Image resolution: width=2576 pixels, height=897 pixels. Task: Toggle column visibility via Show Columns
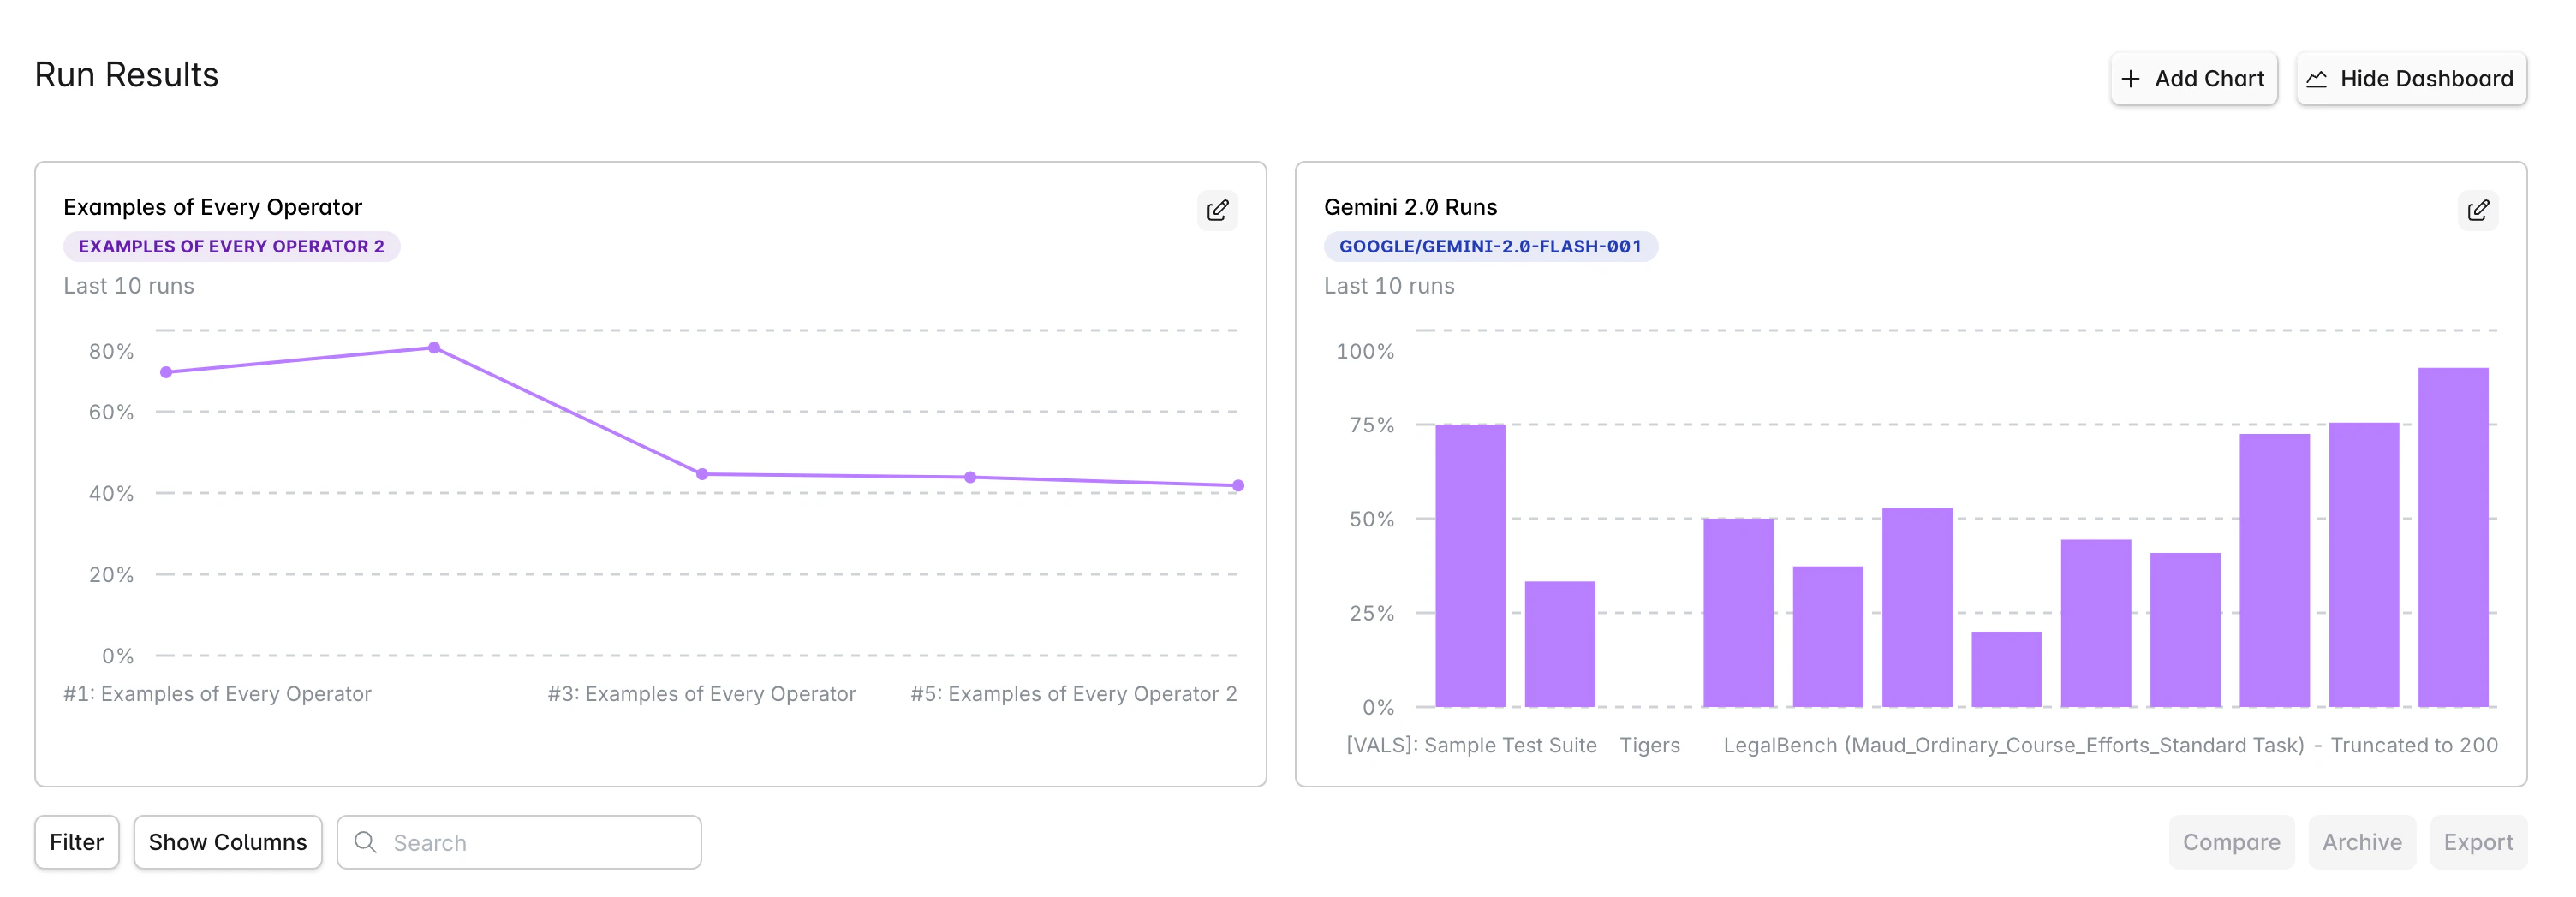227,842
